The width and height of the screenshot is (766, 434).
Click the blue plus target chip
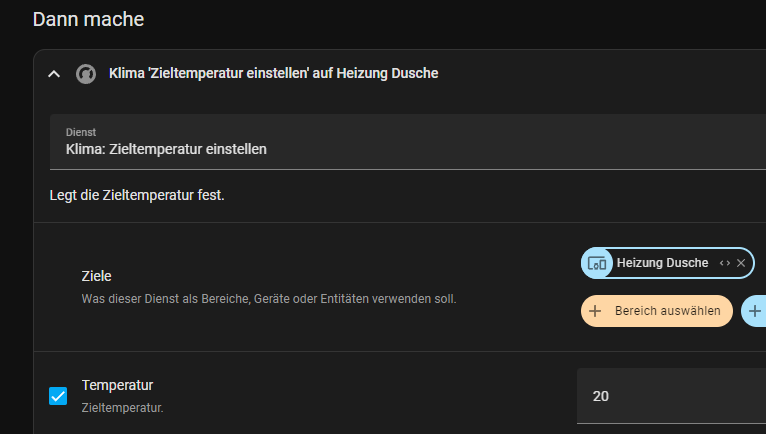pyautogui.click(x=754, y=311)
